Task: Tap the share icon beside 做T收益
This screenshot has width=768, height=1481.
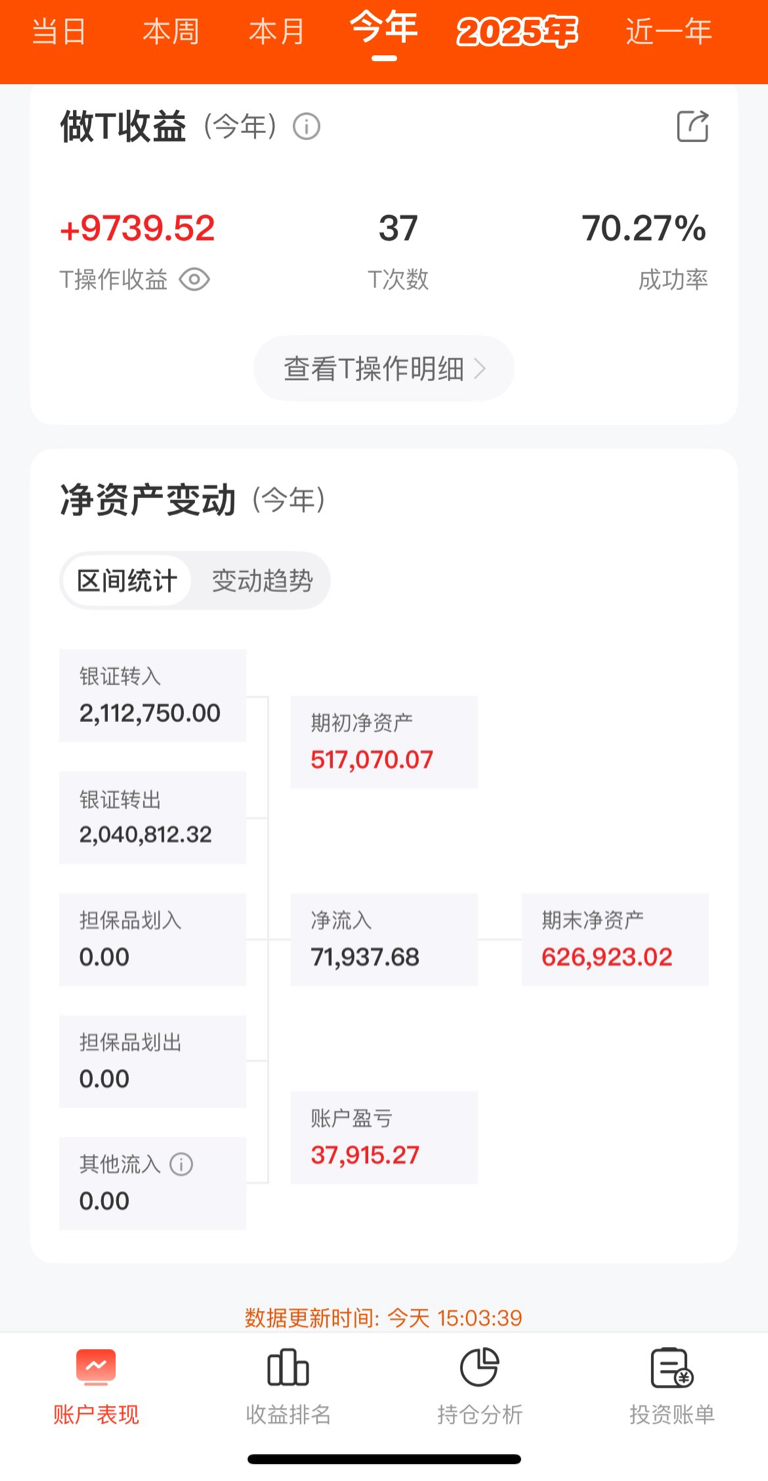Action: click(692, 127)
